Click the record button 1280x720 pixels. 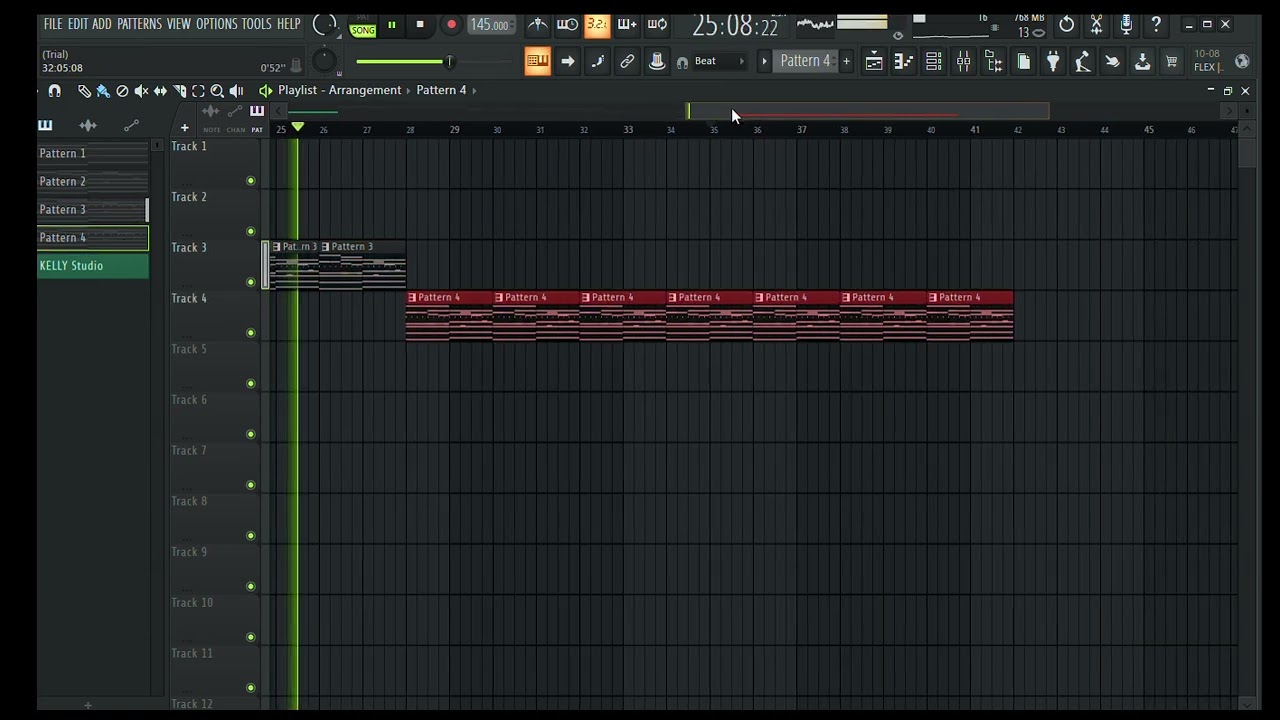pyautogui.click(x=451, y=25)
